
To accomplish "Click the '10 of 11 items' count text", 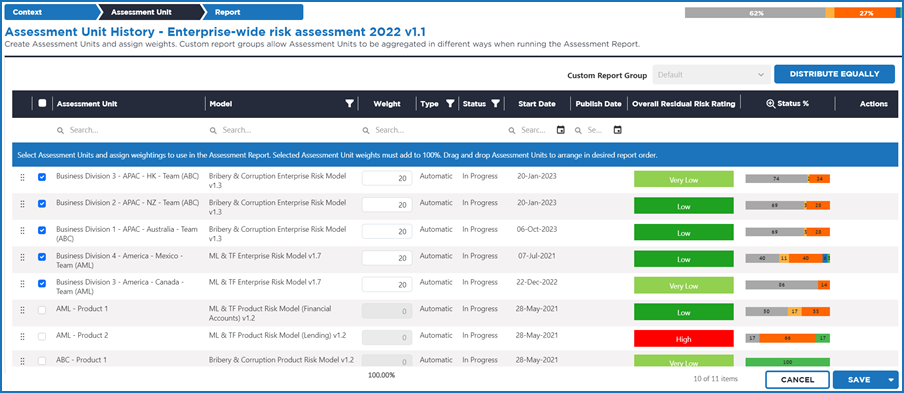I will click(x=715, y=379).
